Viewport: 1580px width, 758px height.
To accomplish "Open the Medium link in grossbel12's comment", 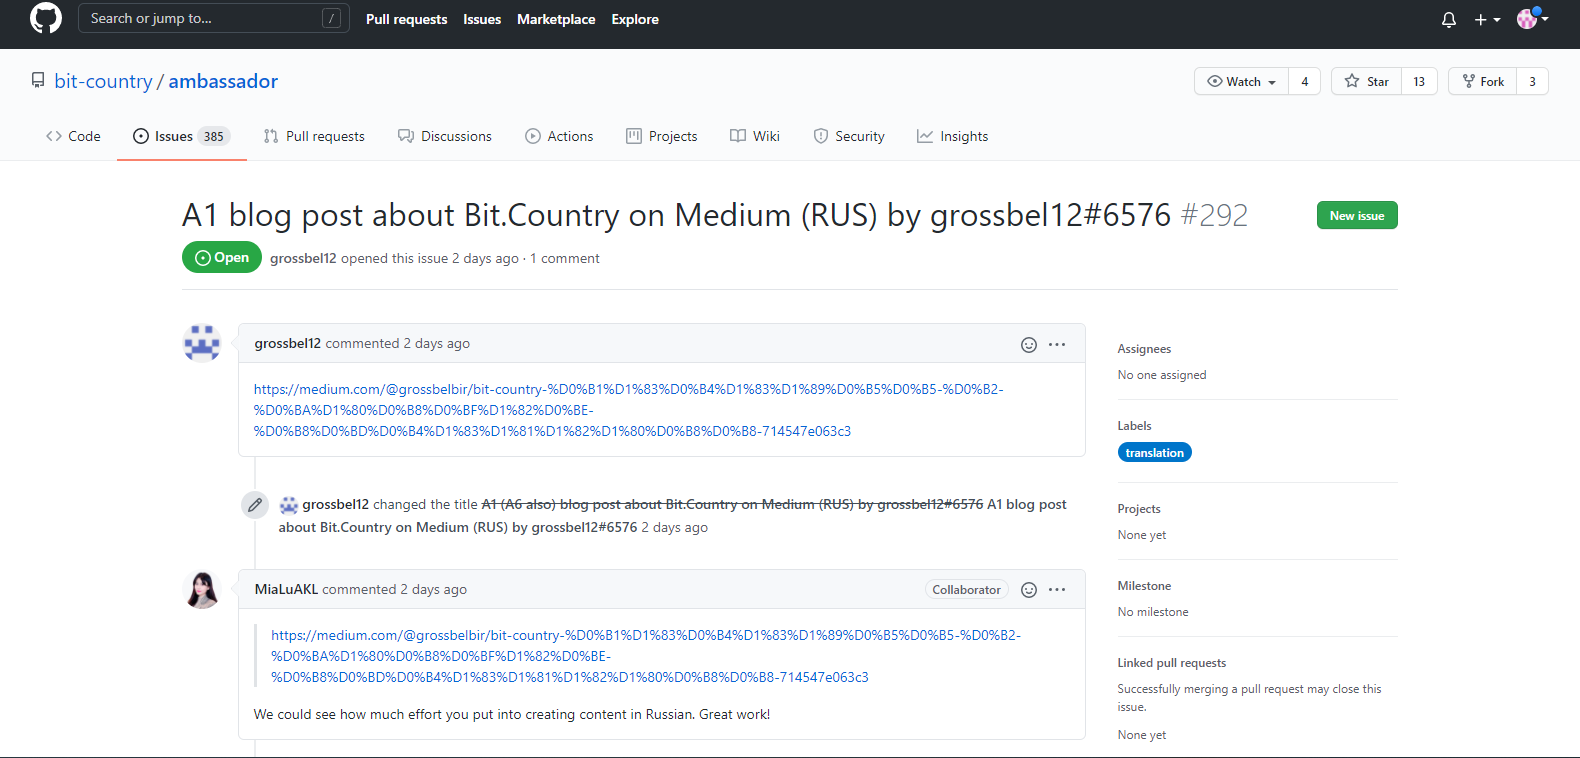I will [x=629, y=410].
